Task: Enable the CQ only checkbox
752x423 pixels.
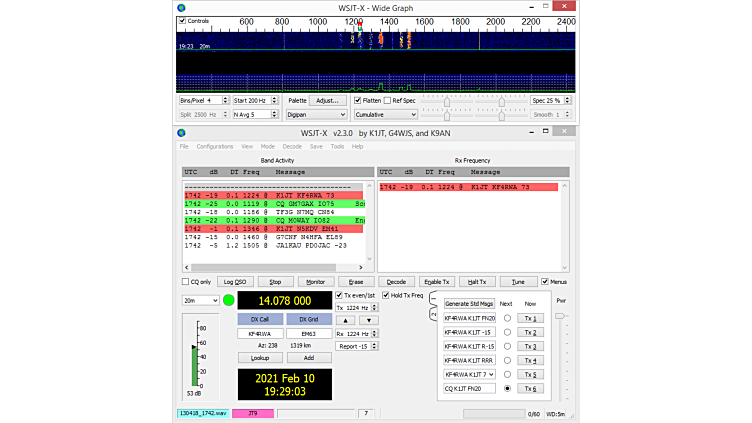Action: click(184, 282)
